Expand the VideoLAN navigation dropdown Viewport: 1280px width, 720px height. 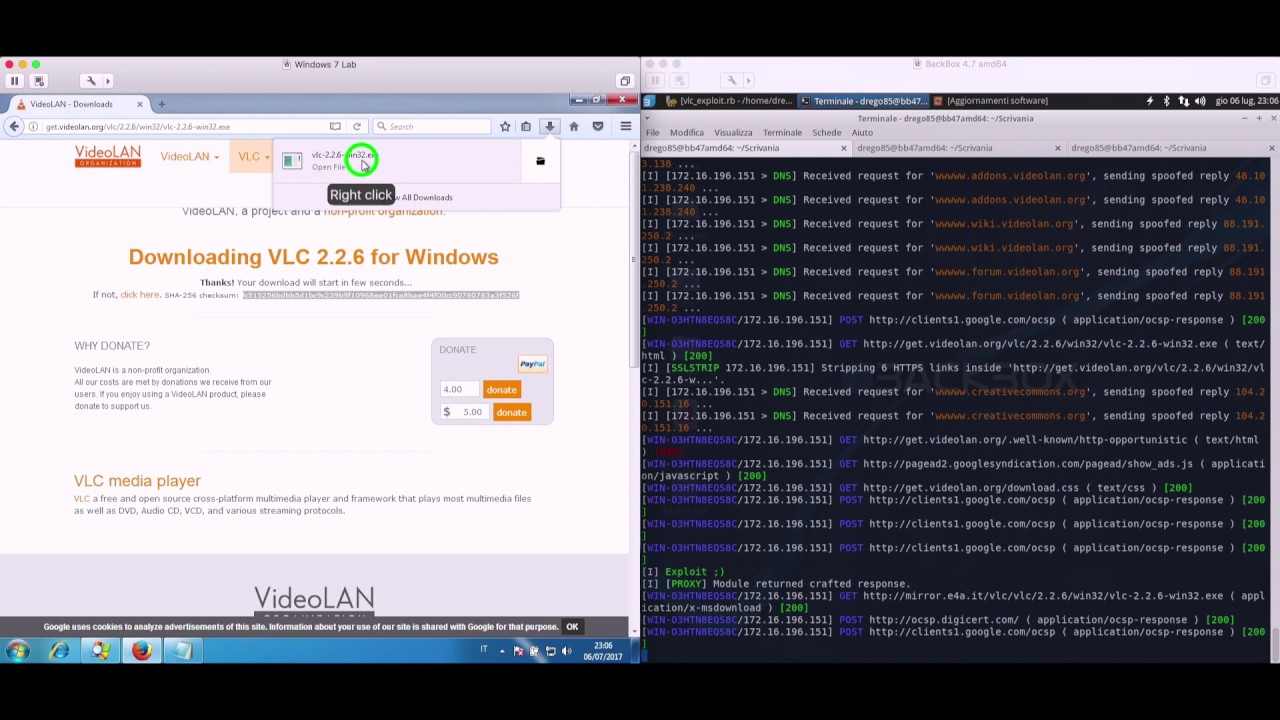point(189,157)
